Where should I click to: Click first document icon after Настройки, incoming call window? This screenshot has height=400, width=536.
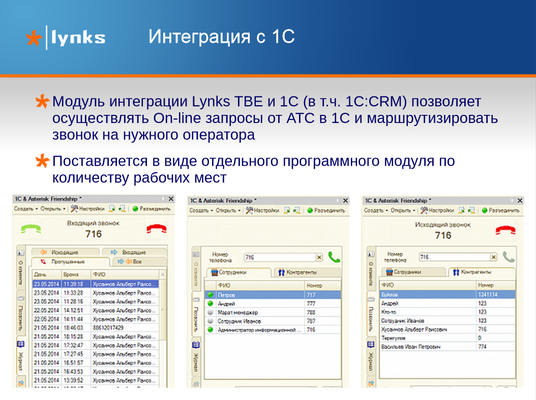coord(112,209)
